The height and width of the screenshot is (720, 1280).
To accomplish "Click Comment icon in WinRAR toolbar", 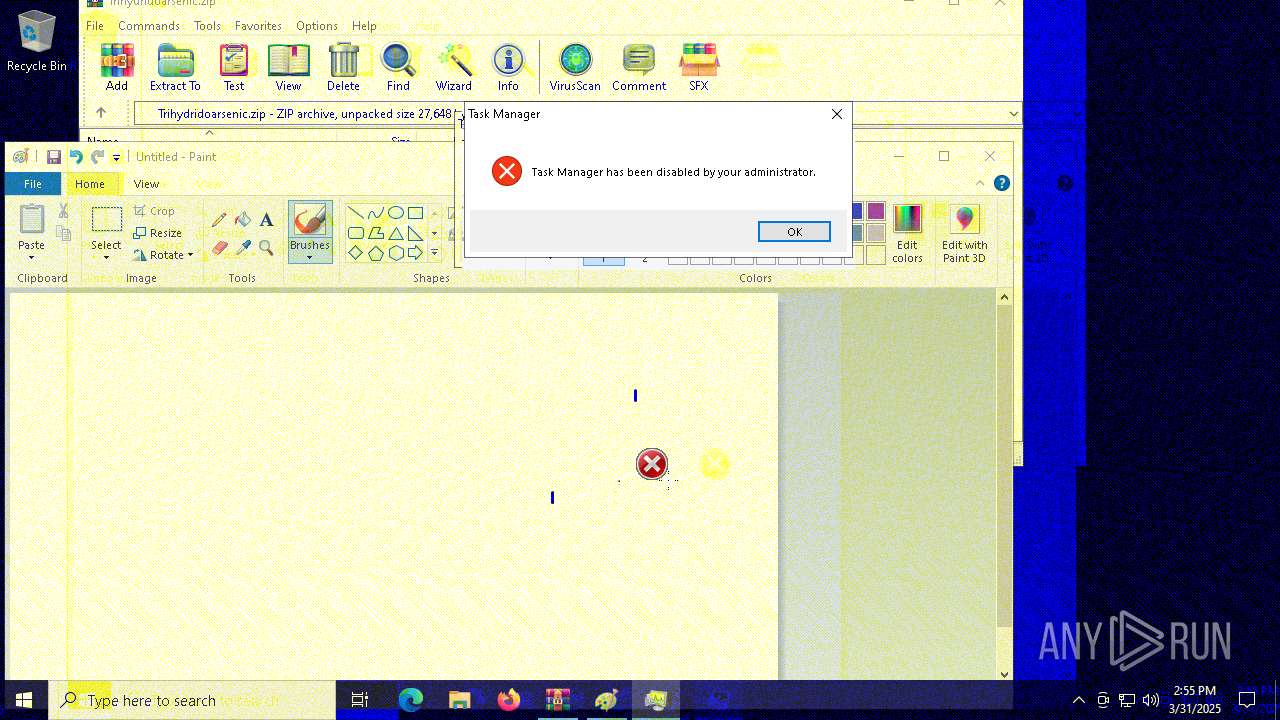I will coord(639,67).
